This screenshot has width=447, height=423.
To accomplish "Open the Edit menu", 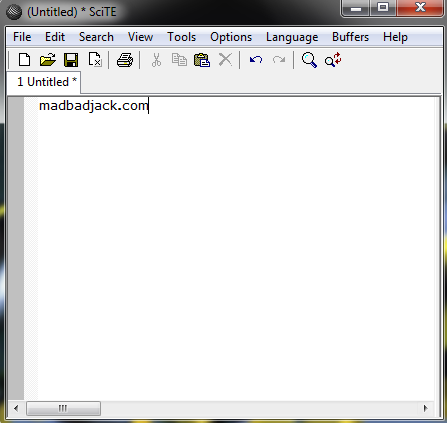I will tap(55, 37).
